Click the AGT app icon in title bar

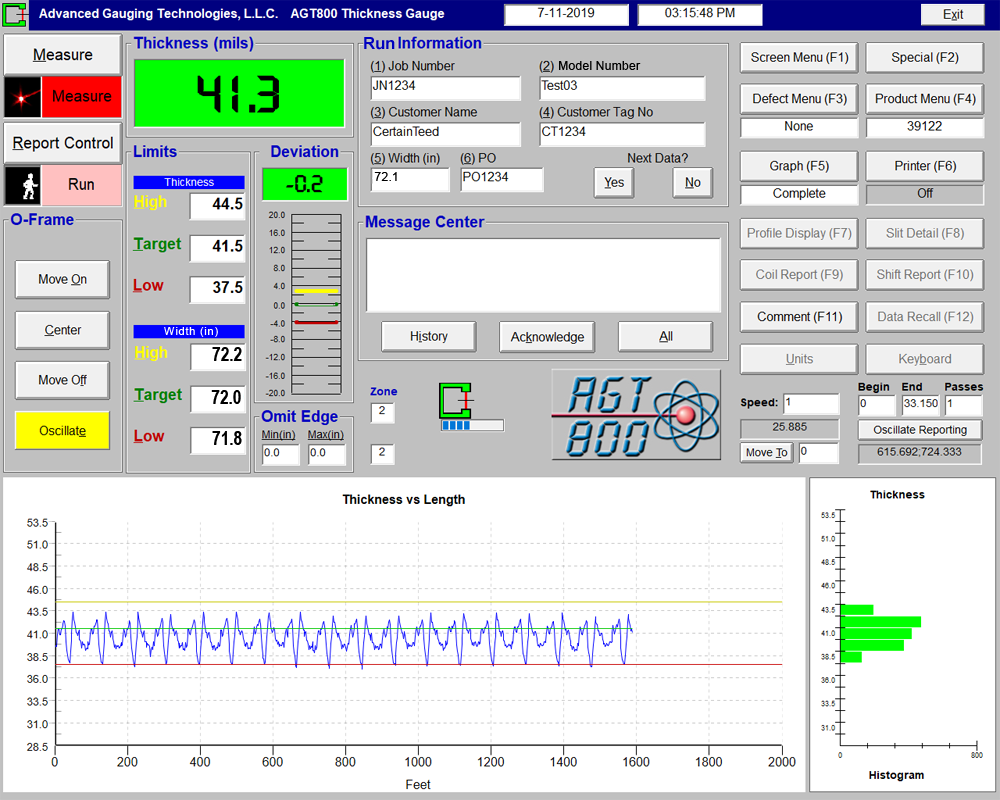pyautogui.click(x=15, y=14)
